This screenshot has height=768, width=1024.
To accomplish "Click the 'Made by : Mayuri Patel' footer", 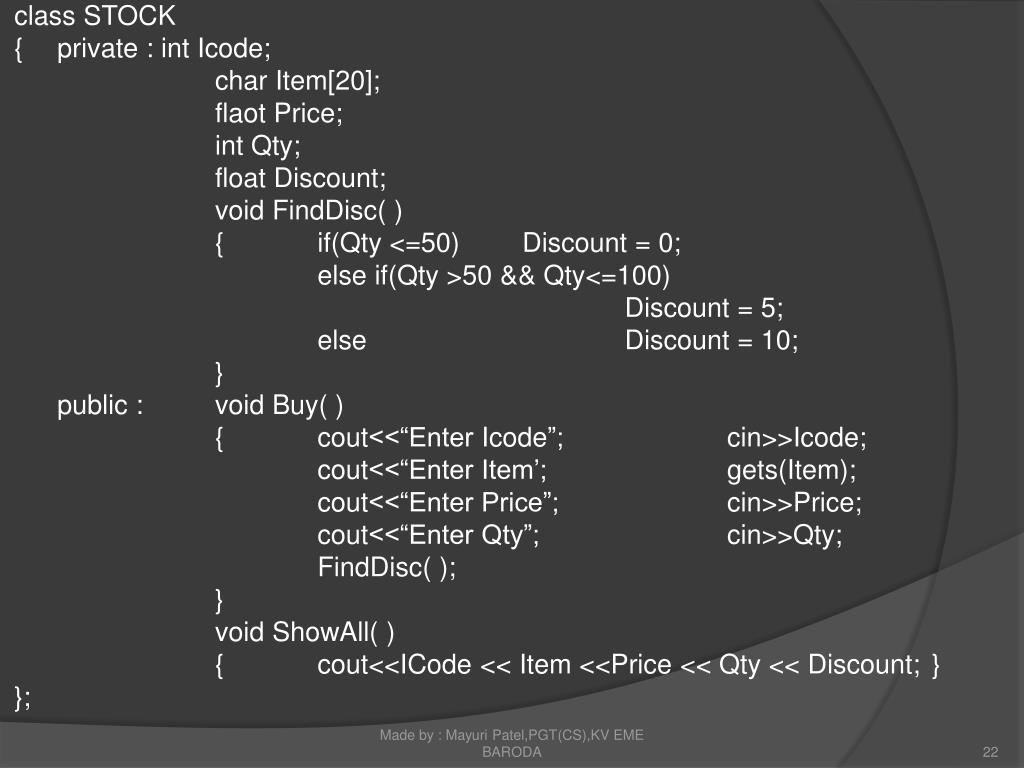I will coord(511,743).
